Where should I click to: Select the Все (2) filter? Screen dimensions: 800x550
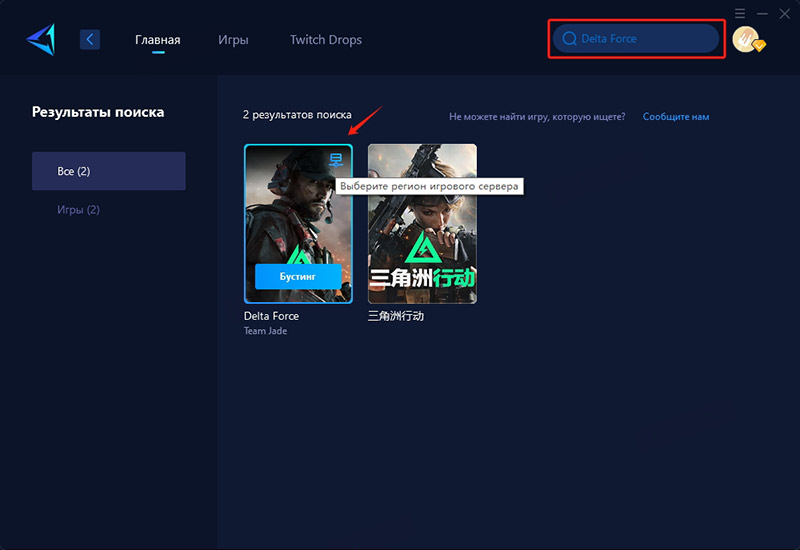point(109,171)
